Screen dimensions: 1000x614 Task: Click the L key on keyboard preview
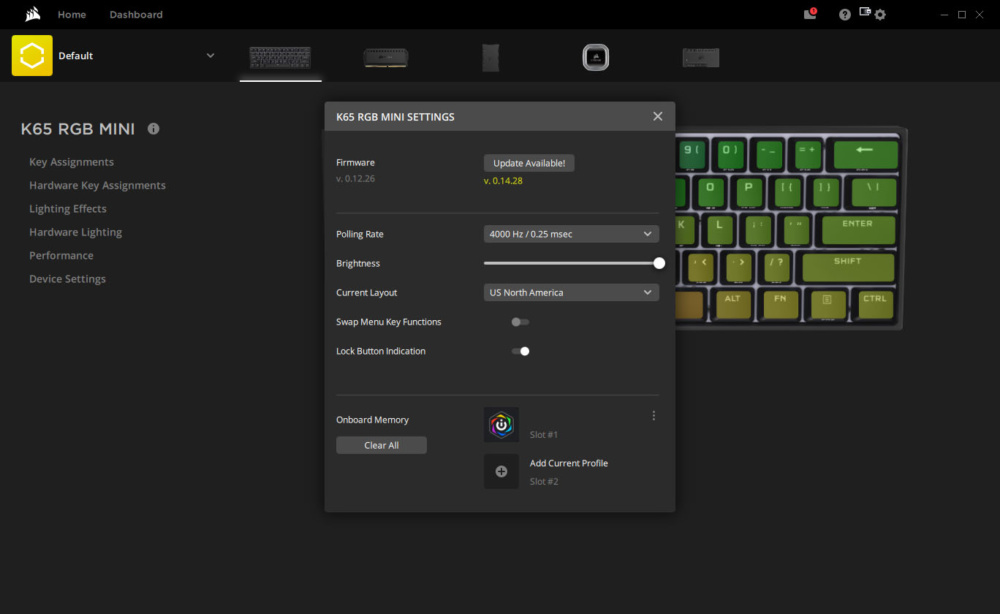tap(719, 229)
